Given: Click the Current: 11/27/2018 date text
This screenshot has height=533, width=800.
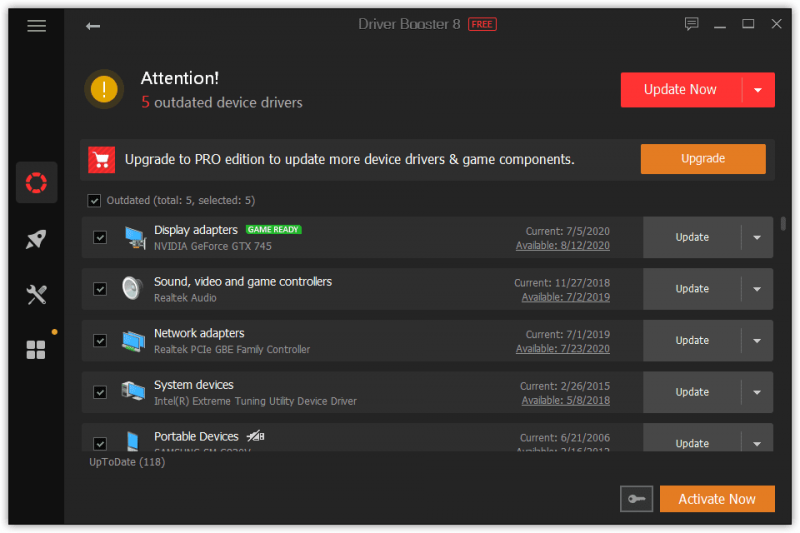Looking at the screenshot, I should tap(562, 283).
